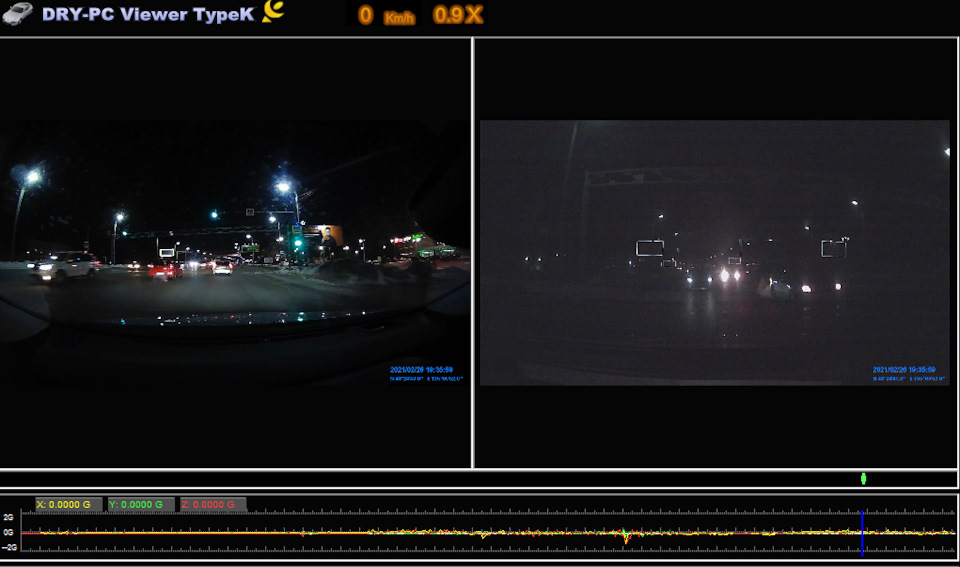Click the orange spike on the G-sensor graph
The height and width of the screenshot is (567, 960).
[x=626, y=538]
